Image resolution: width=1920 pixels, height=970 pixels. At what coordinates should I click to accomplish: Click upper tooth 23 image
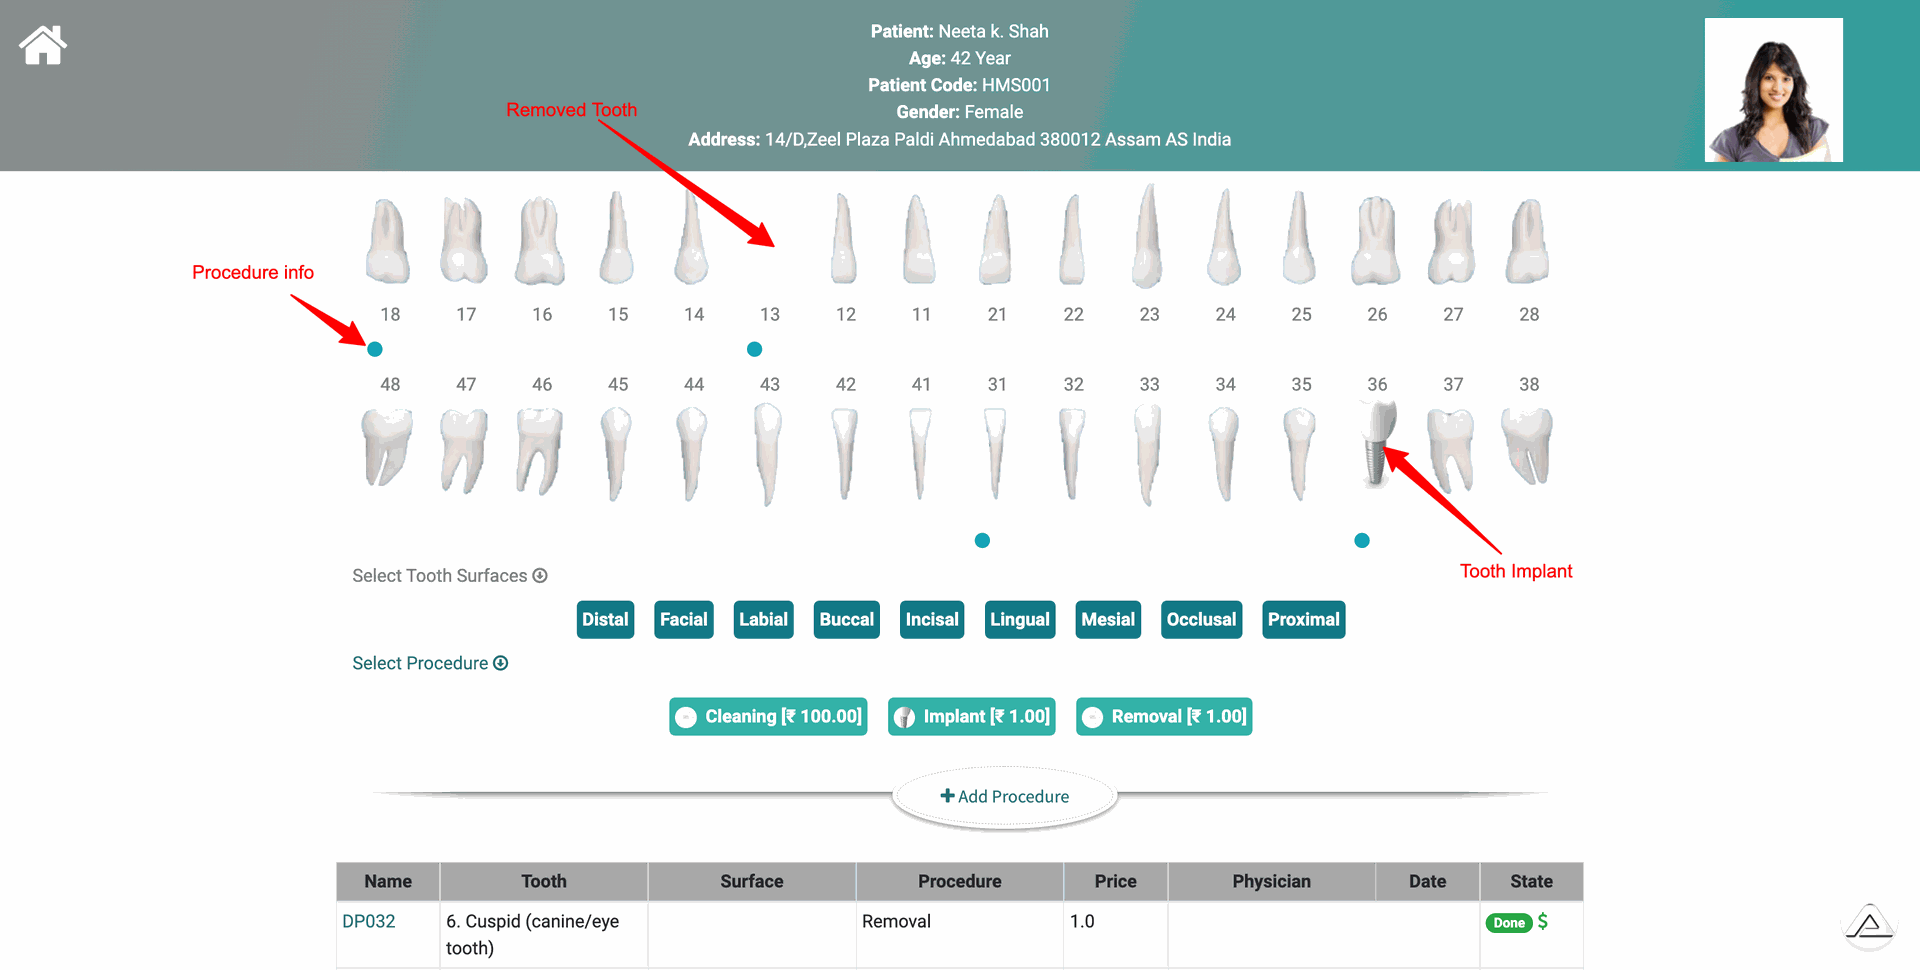[x=1148, y=239]
